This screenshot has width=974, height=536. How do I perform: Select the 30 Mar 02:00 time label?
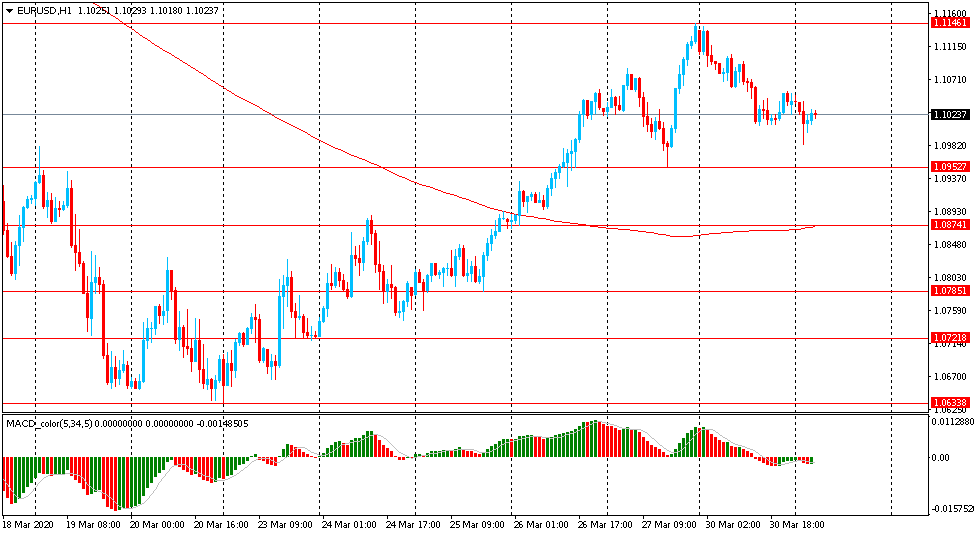[734, 525]
